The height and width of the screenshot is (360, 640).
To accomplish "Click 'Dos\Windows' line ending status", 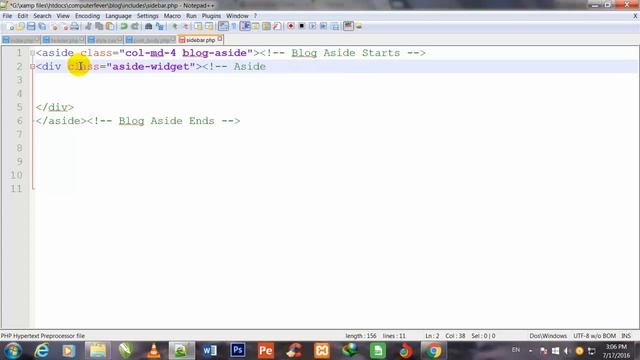I will click(x=548, y=336).
